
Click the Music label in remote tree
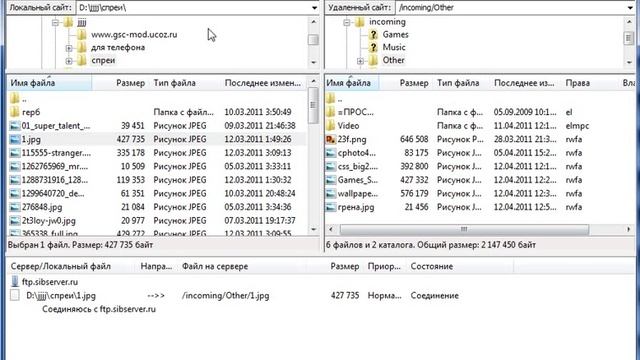click(x=394, y=47)
